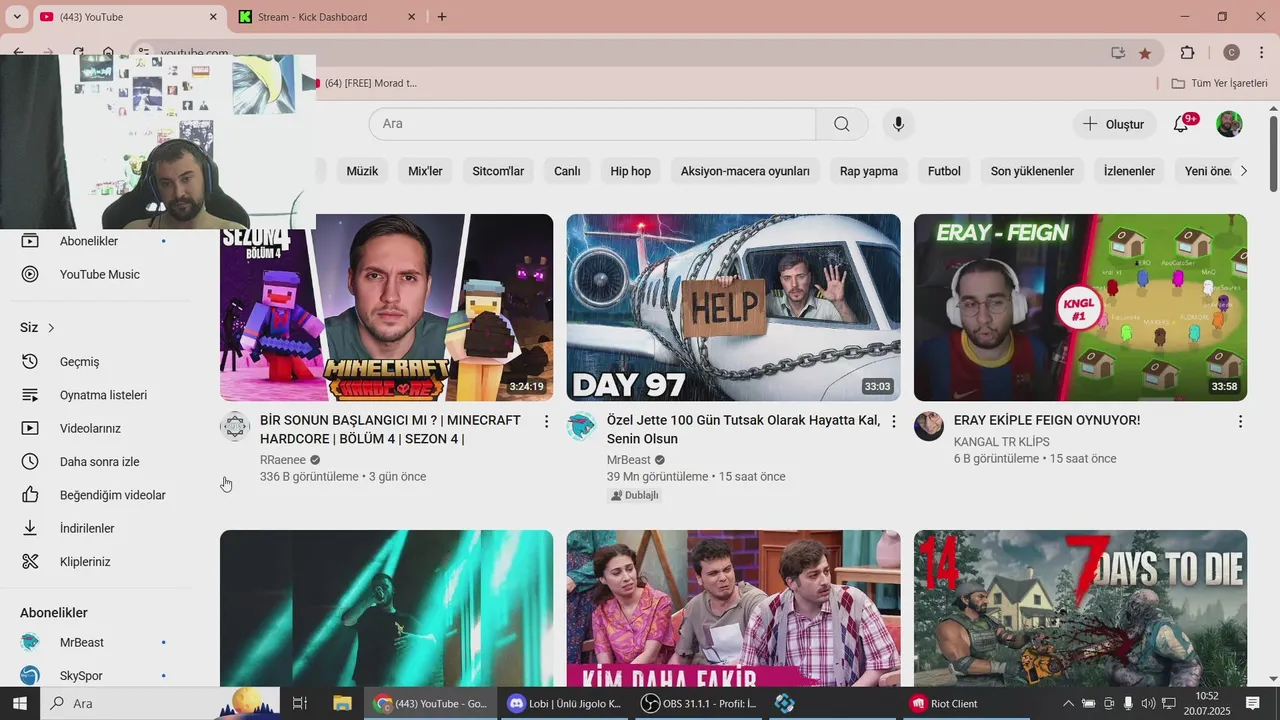The height and width of the screenshot is (720, 1280).
Task: Click the Özel Jette 100 Gün title
Action: point(743,430)
